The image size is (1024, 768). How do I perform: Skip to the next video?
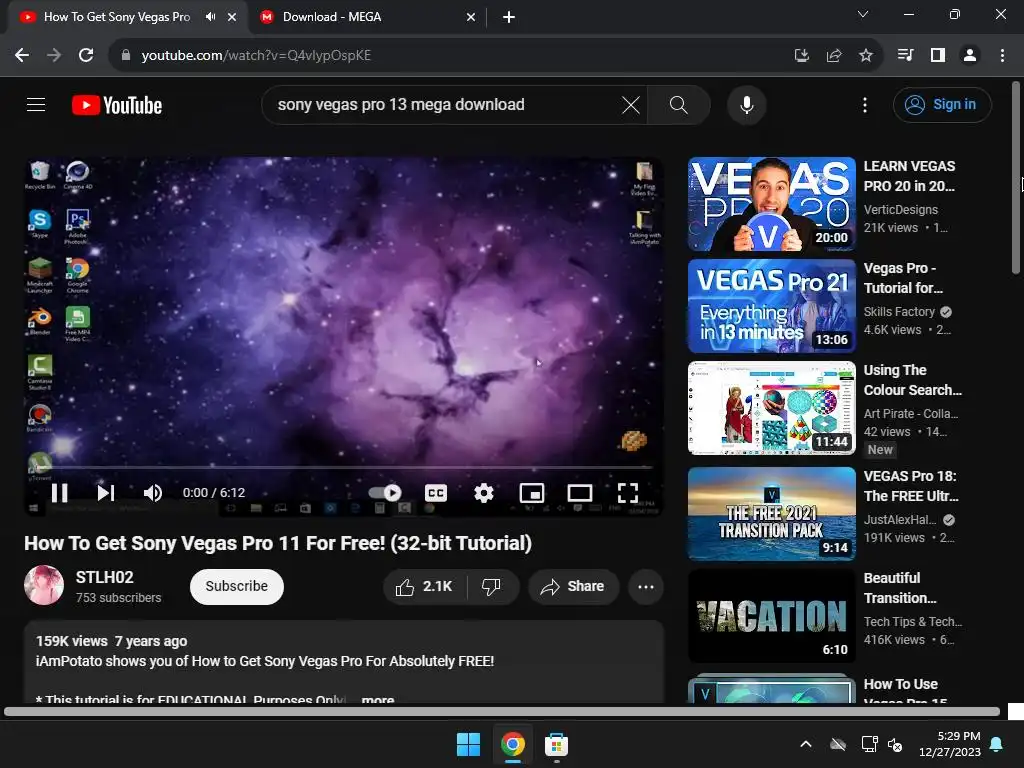(106, 493)
